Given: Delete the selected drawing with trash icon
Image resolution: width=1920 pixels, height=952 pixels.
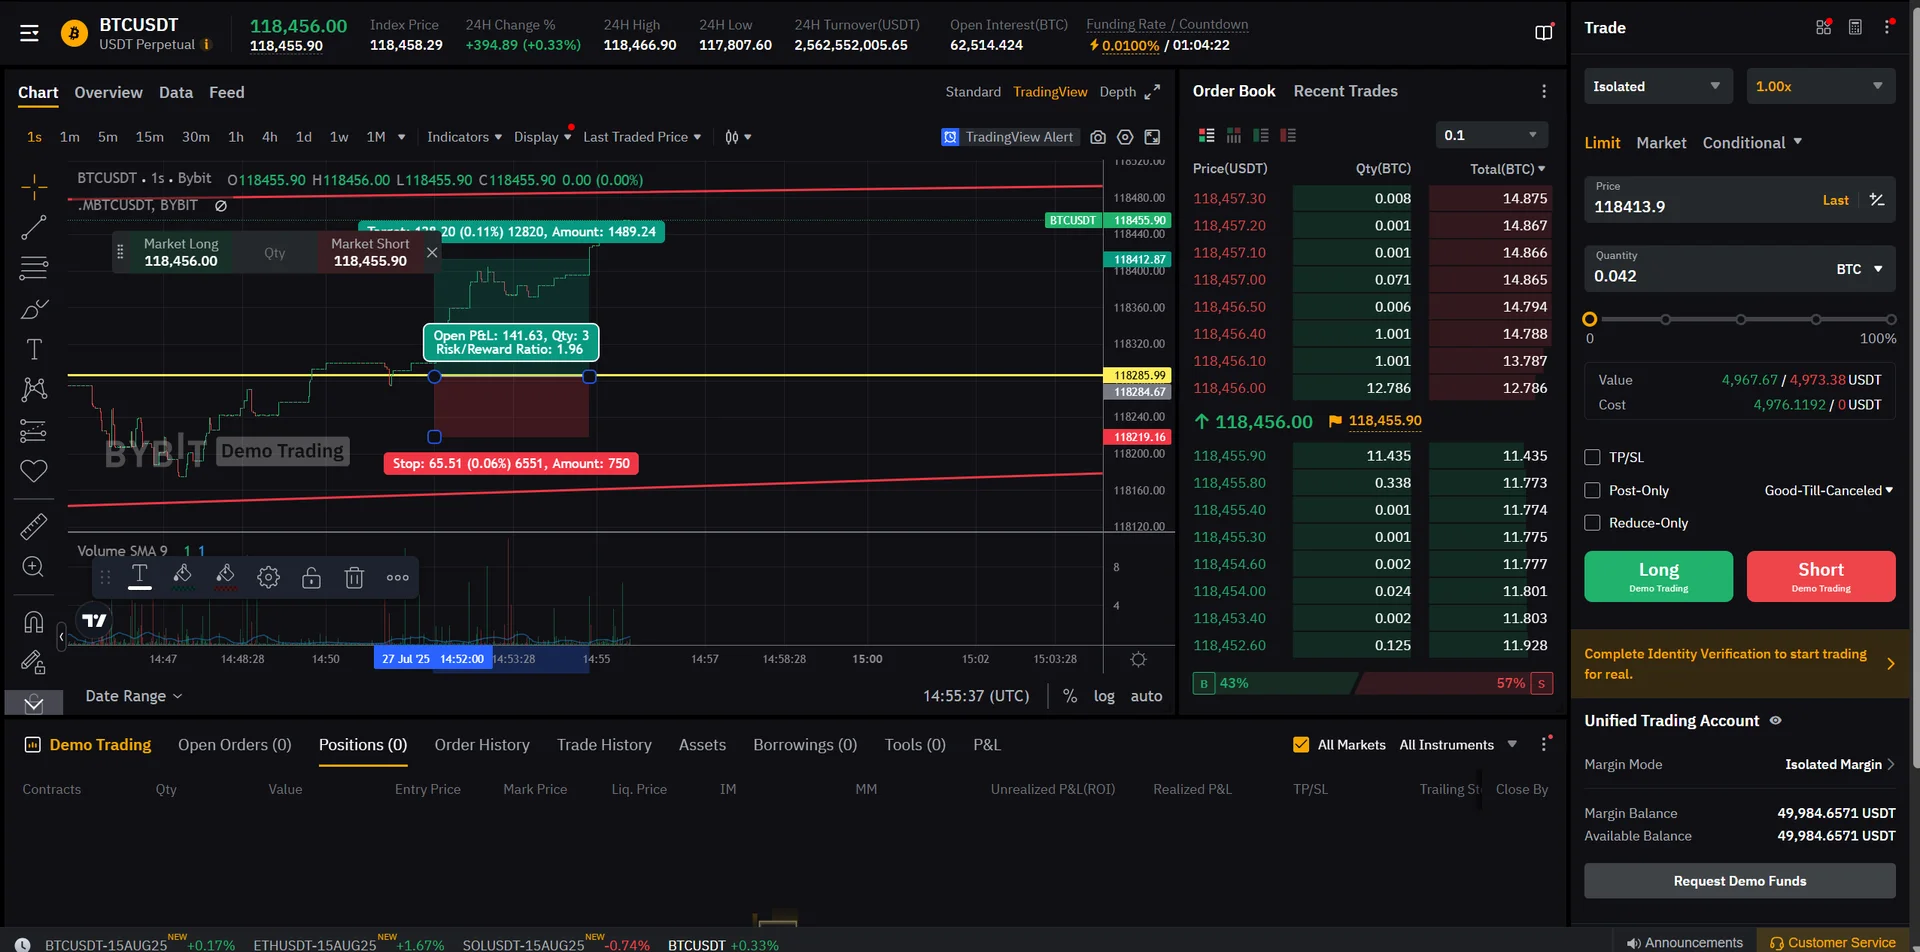Looking at the screenshot, I should pos(354,577).
